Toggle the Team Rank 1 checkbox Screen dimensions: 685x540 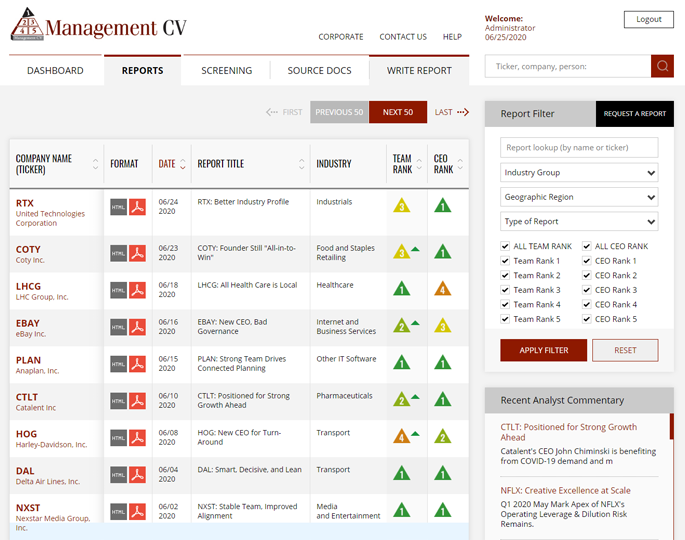pyautogui.click(x=505, y=261)
